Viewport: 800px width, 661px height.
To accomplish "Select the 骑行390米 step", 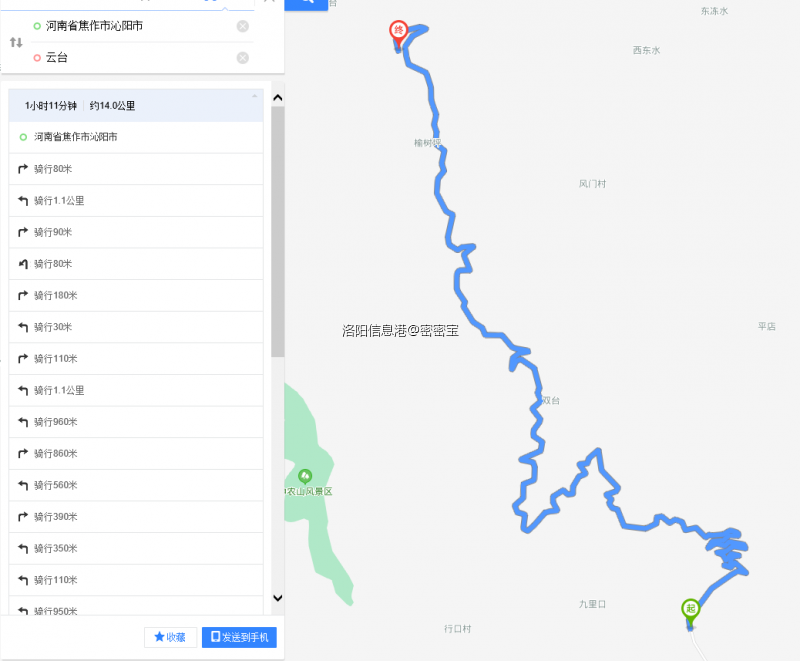I will click(136, 517).
